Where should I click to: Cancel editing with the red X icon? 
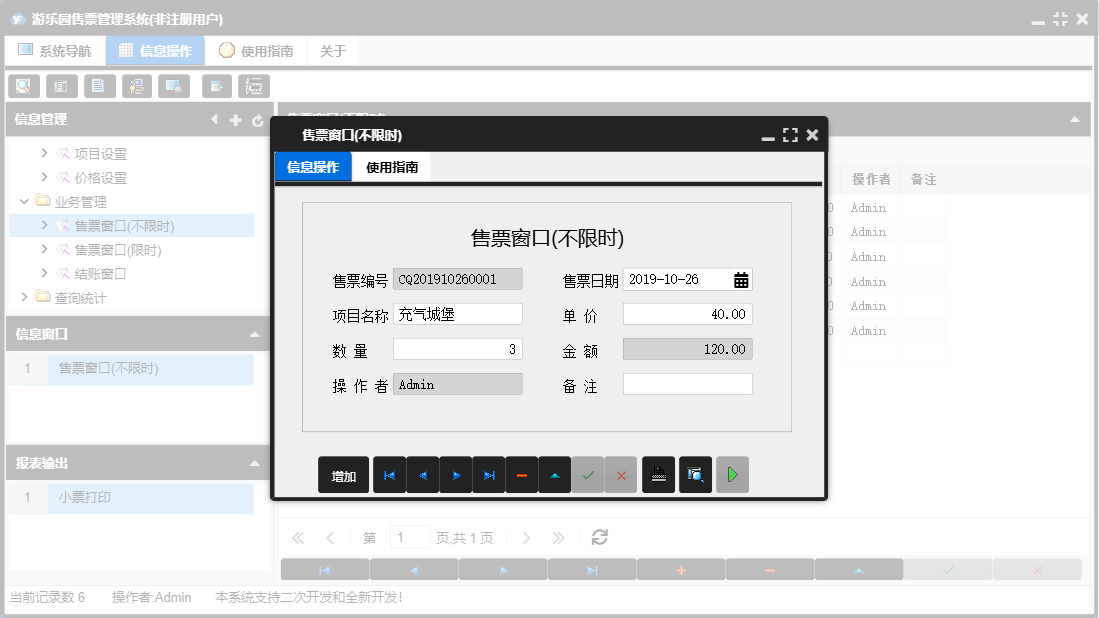coord(621,474)
